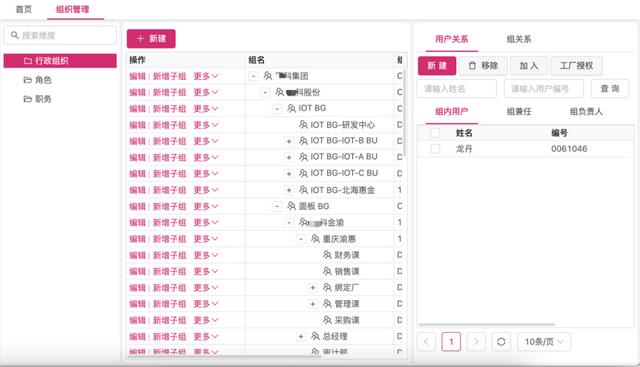Click 新建 button in user panel
The image size is (640, 367).
pos(437,66)
